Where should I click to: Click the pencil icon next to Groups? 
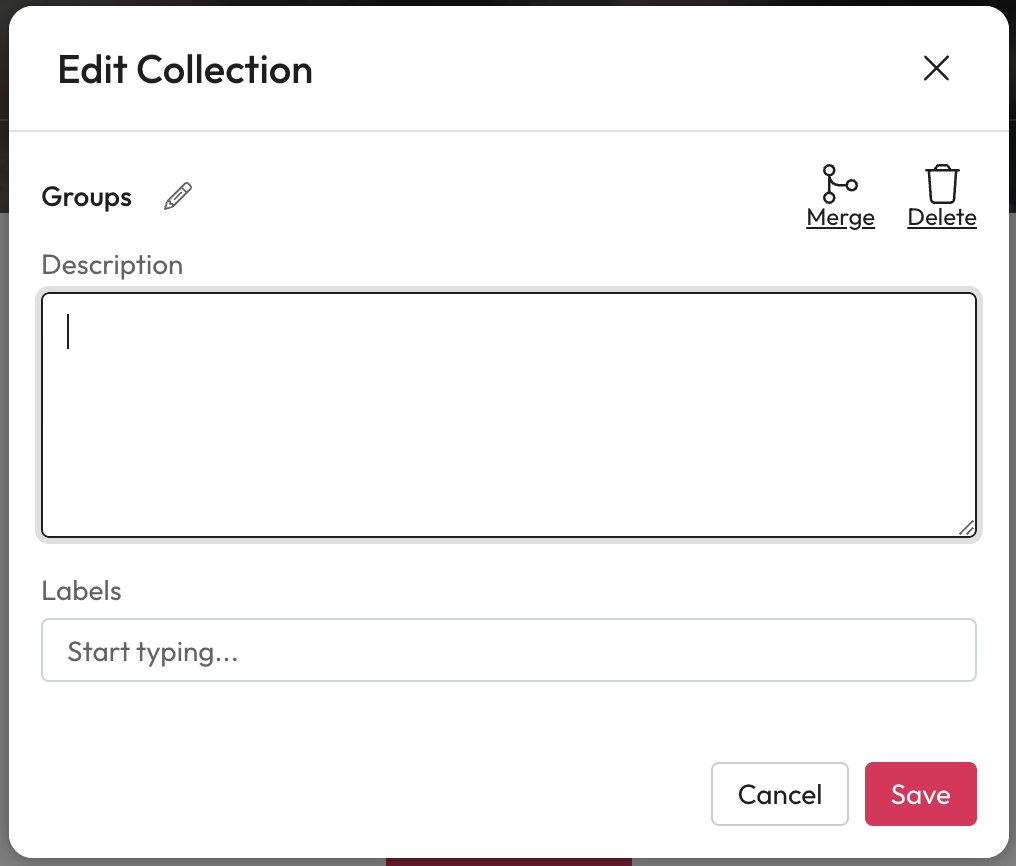pyautogui.click(x=178, y=196)
